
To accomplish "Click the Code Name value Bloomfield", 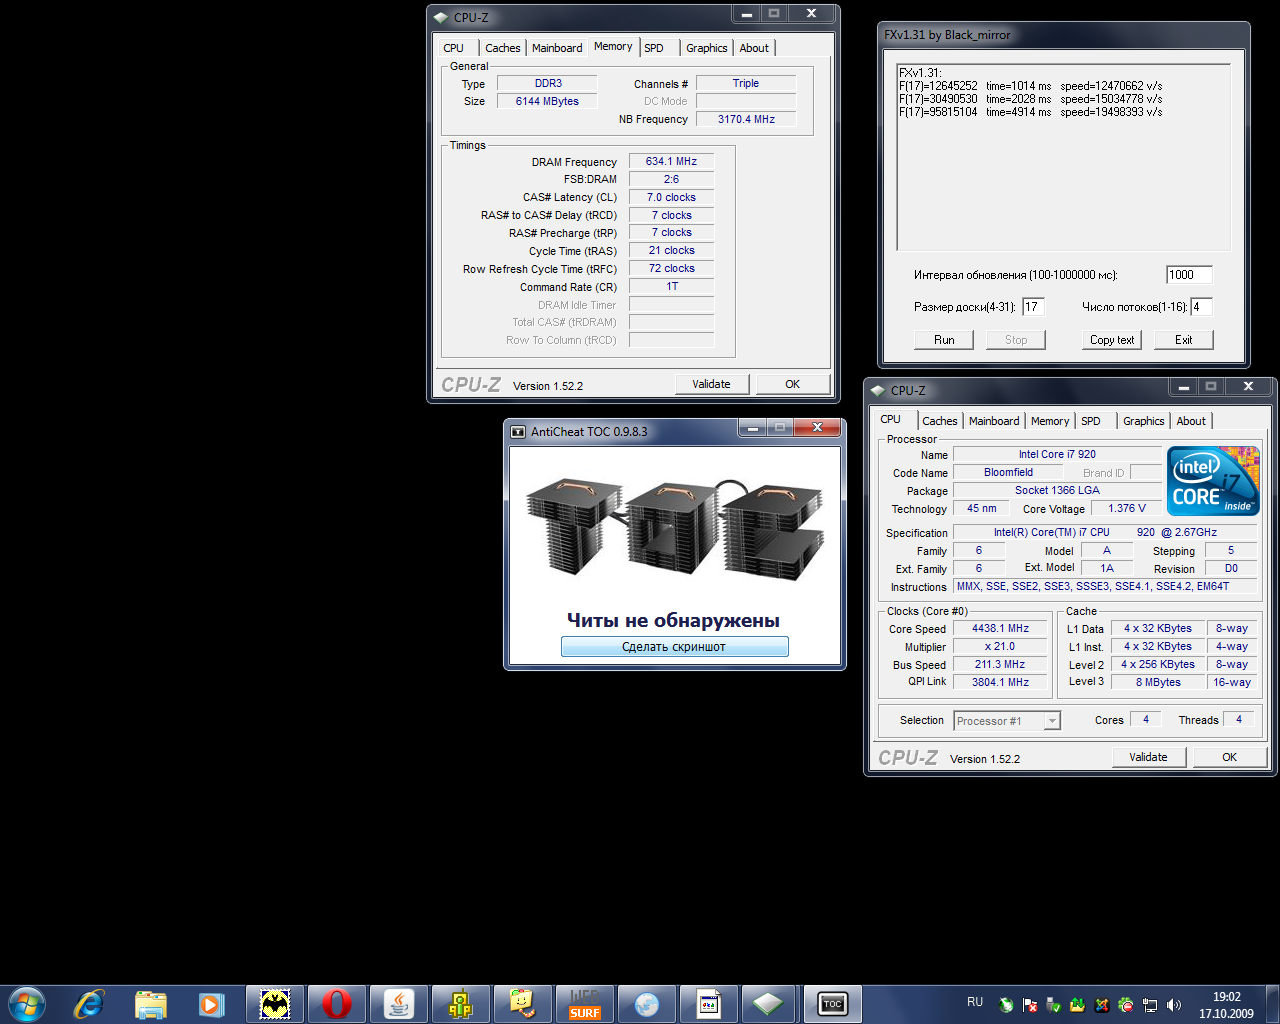I will pyautogui.click(x=1008, y=472).
